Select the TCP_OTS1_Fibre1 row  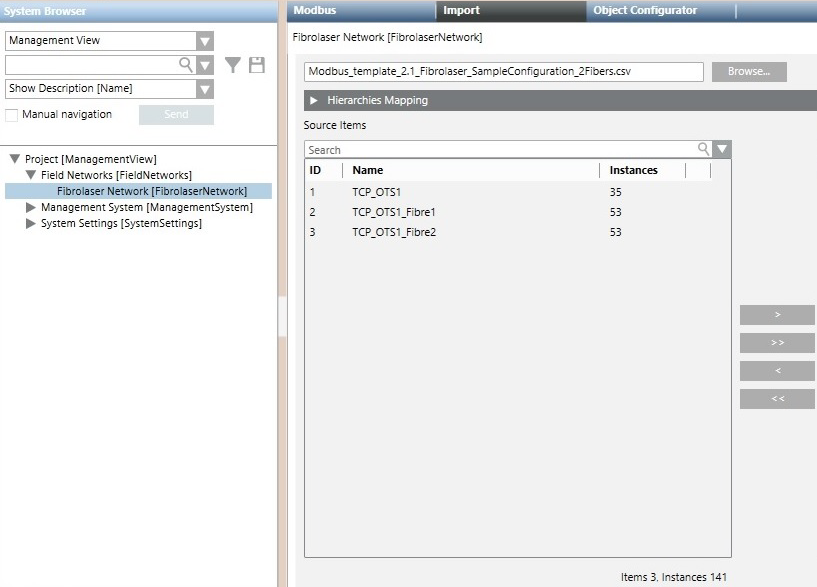(394, 212)
